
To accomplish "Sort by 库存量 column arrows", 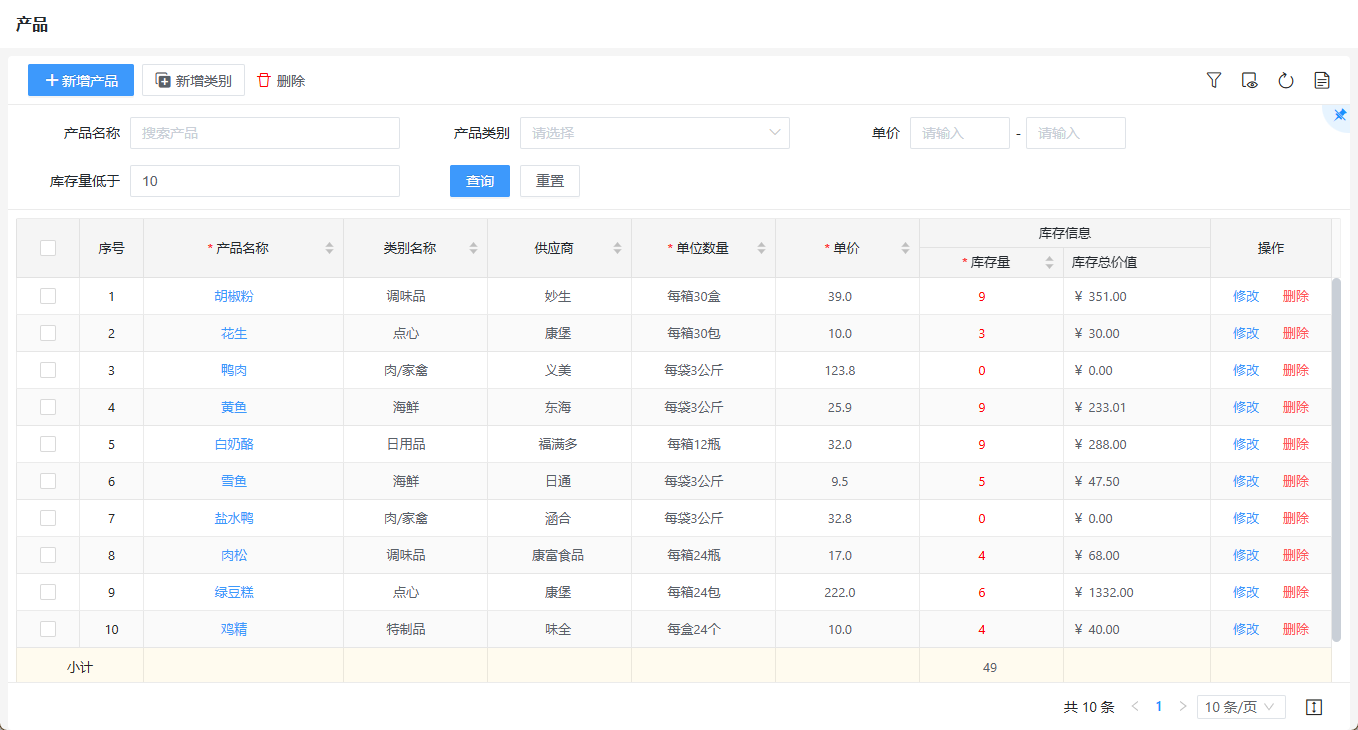I will 1049,262.
